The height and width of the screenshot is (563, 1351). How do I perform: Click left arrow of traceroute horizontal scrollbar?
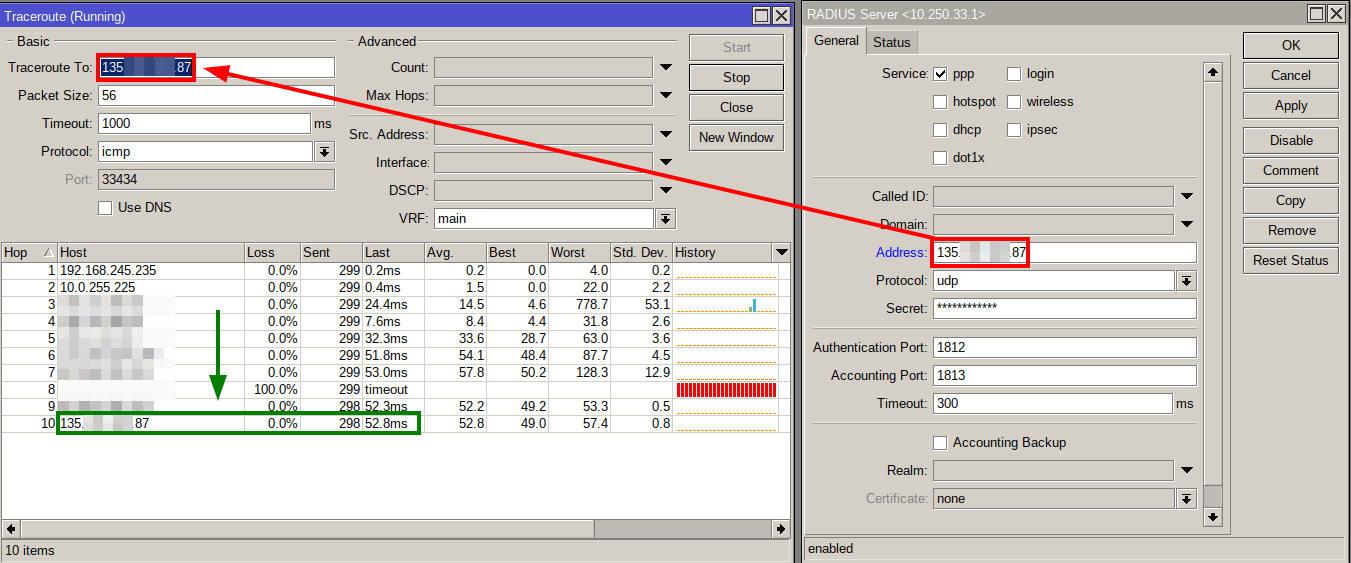[x=11, y=528]
